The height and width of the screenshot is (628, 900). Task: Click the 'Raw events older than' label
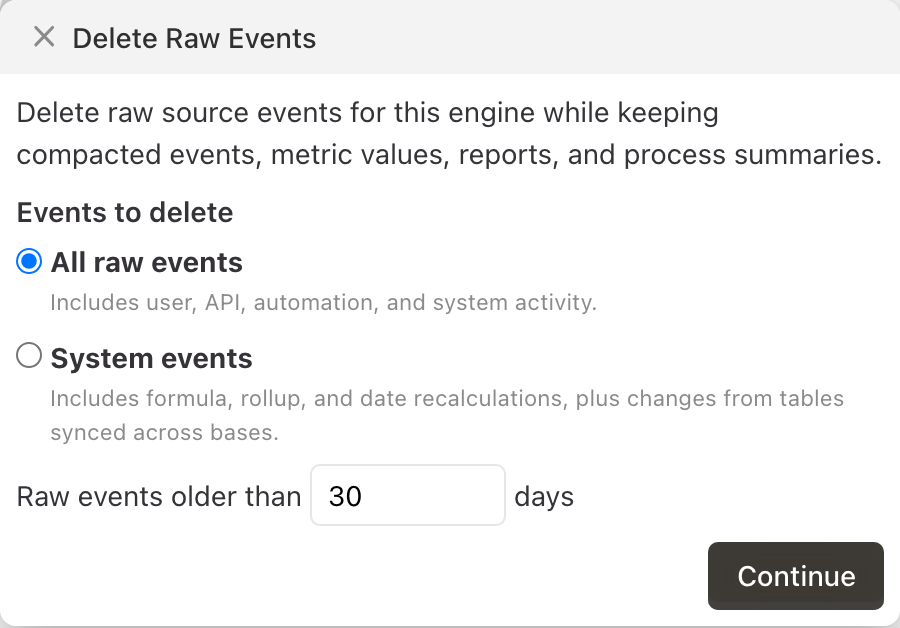159,497
